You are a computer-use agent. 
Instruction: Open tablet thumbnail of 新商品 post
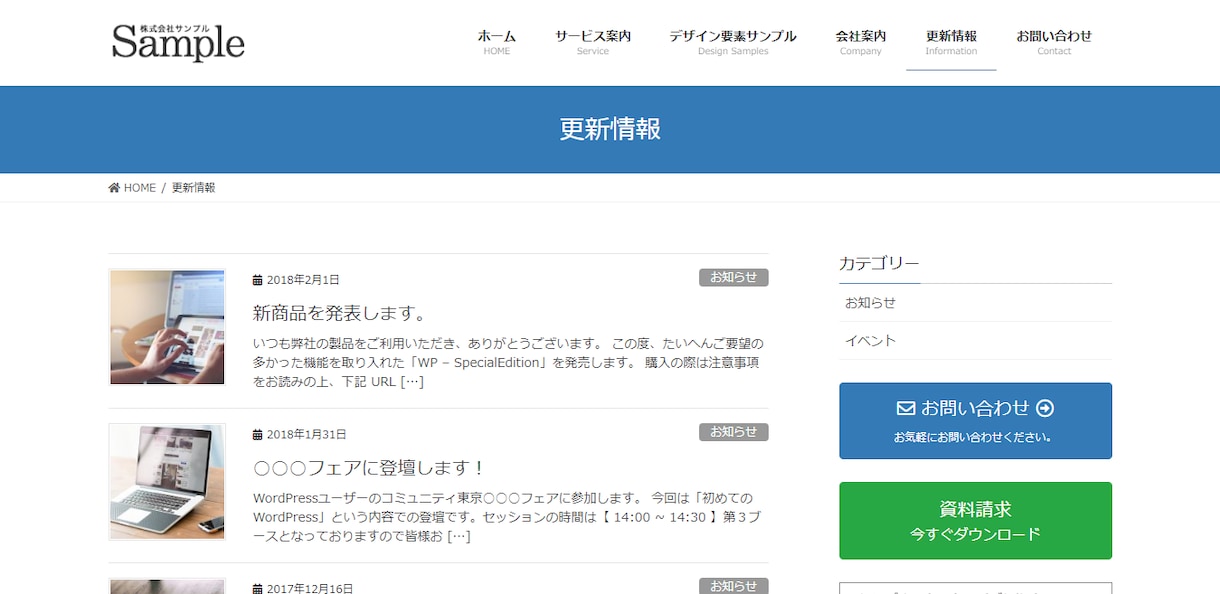[167, 327]
